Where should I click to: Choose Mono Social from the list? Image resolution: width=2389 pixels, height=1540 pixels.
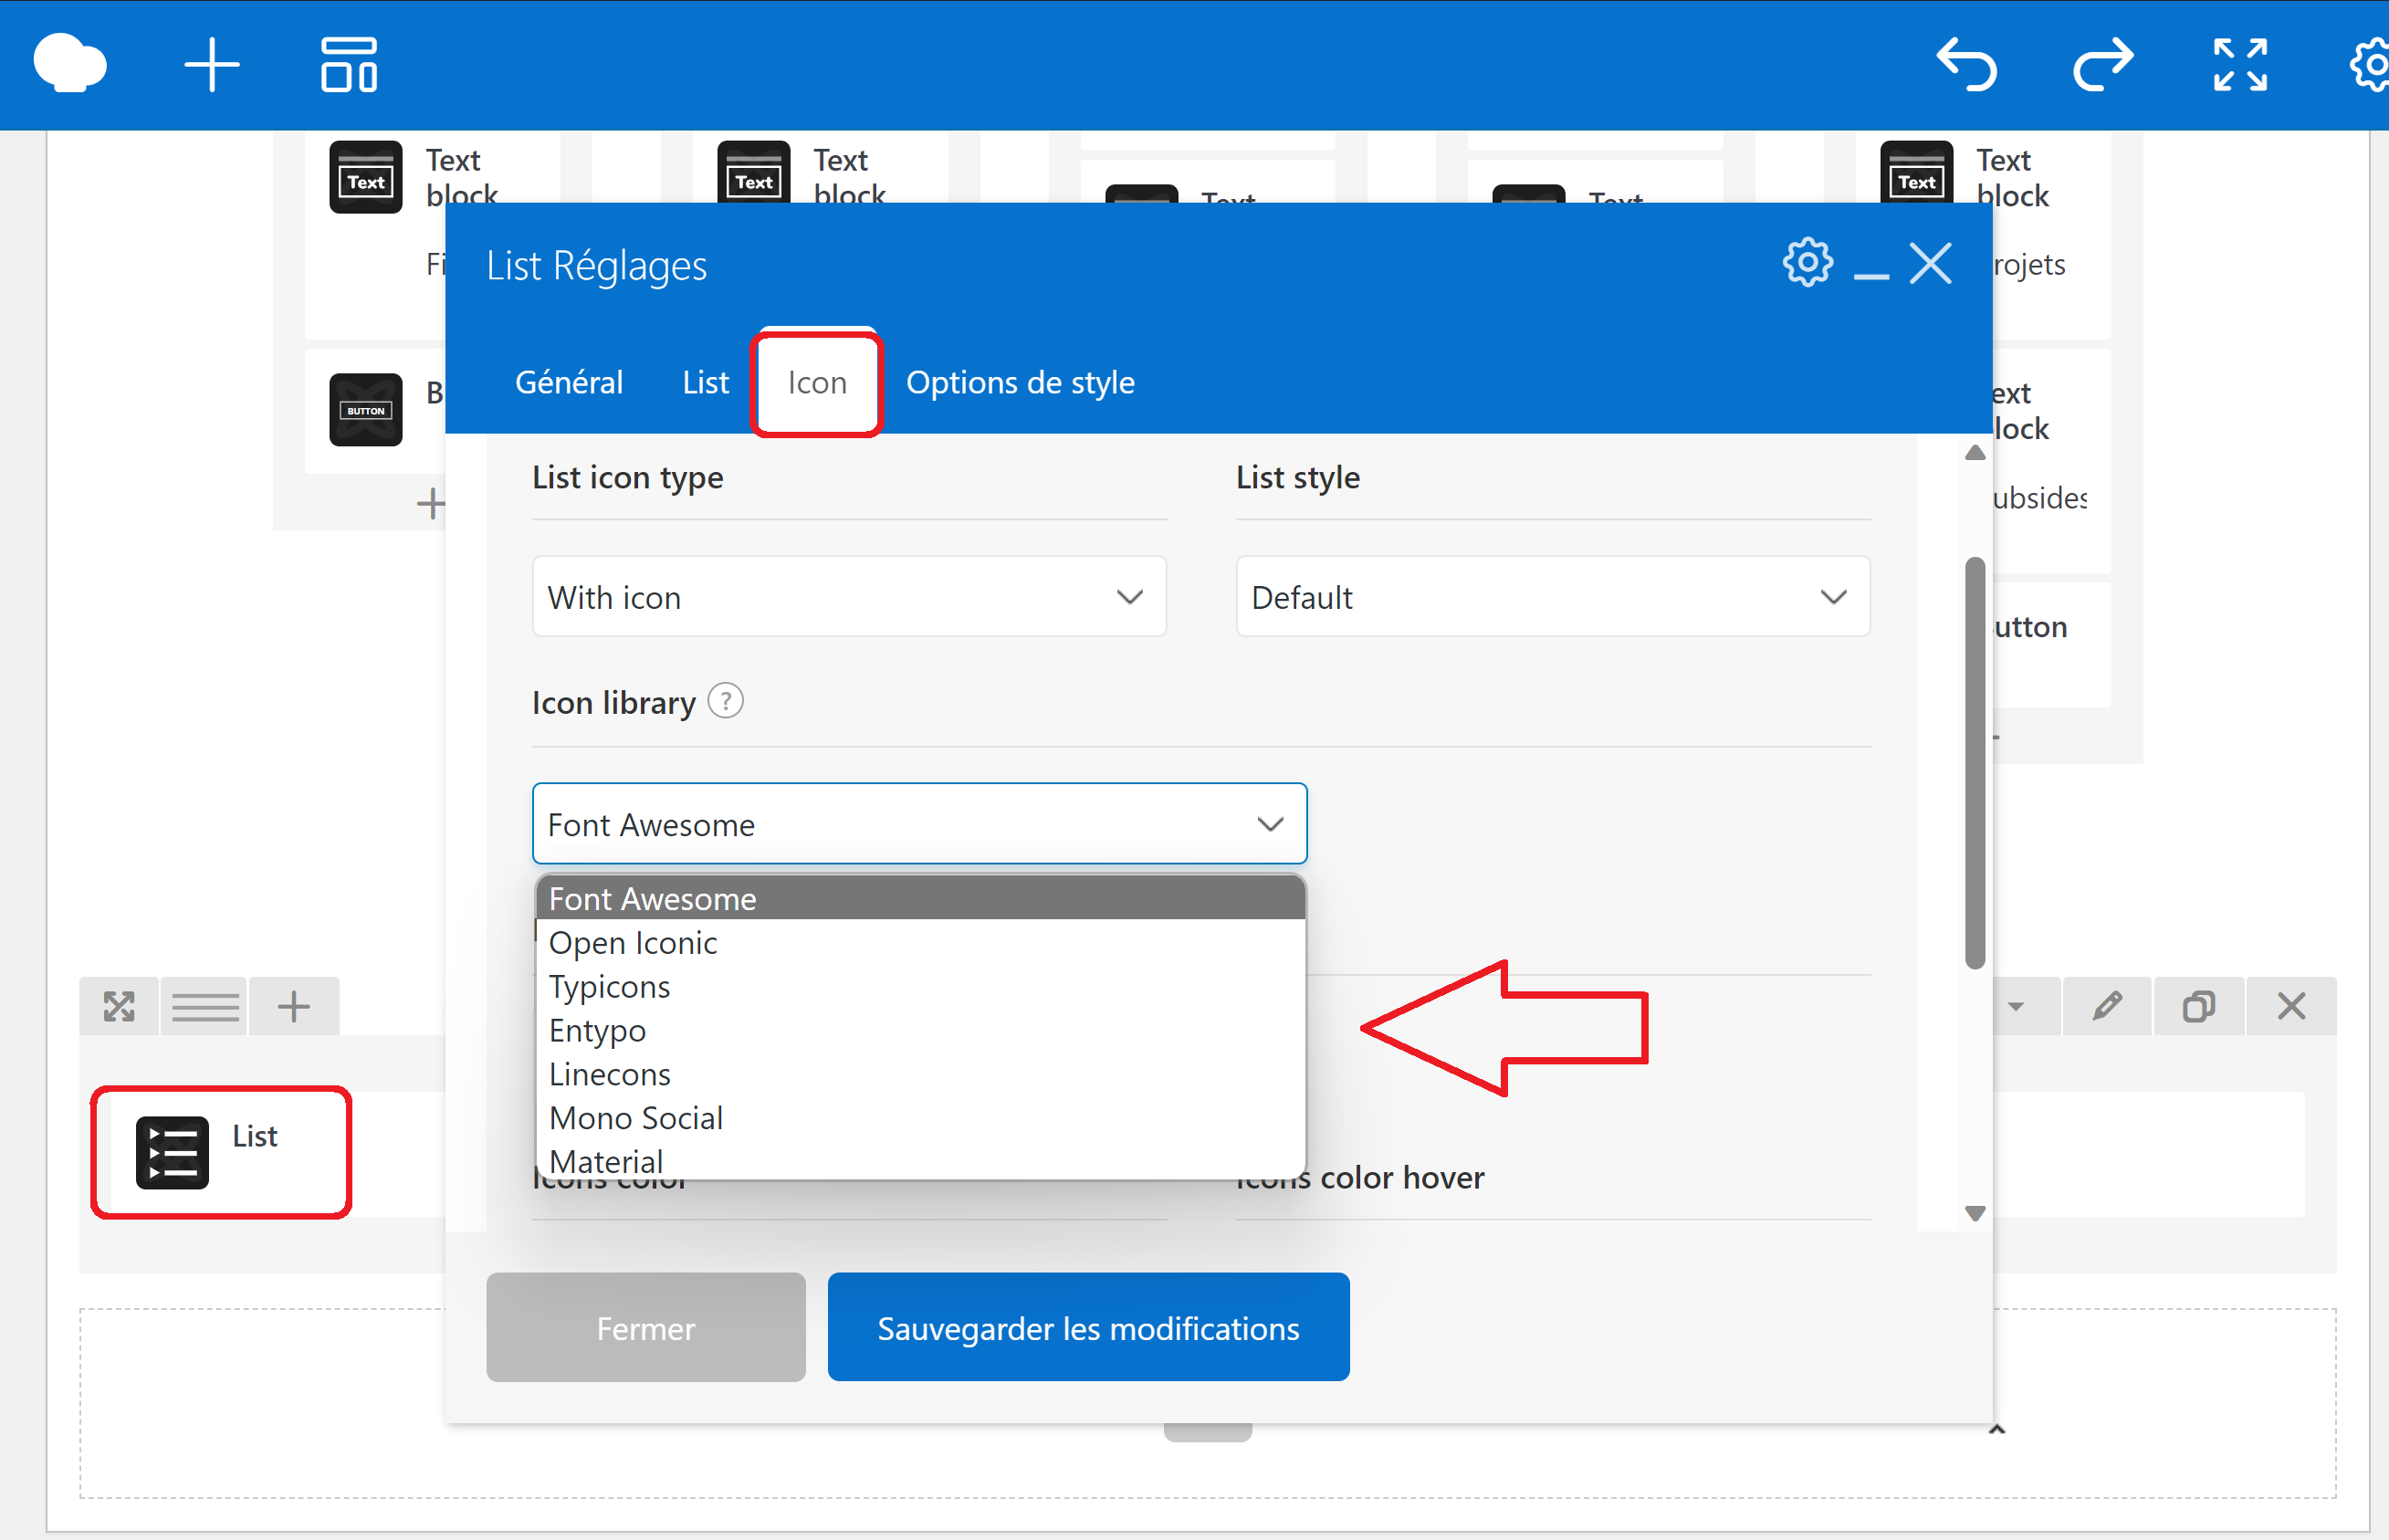(x=920, y=1118)
